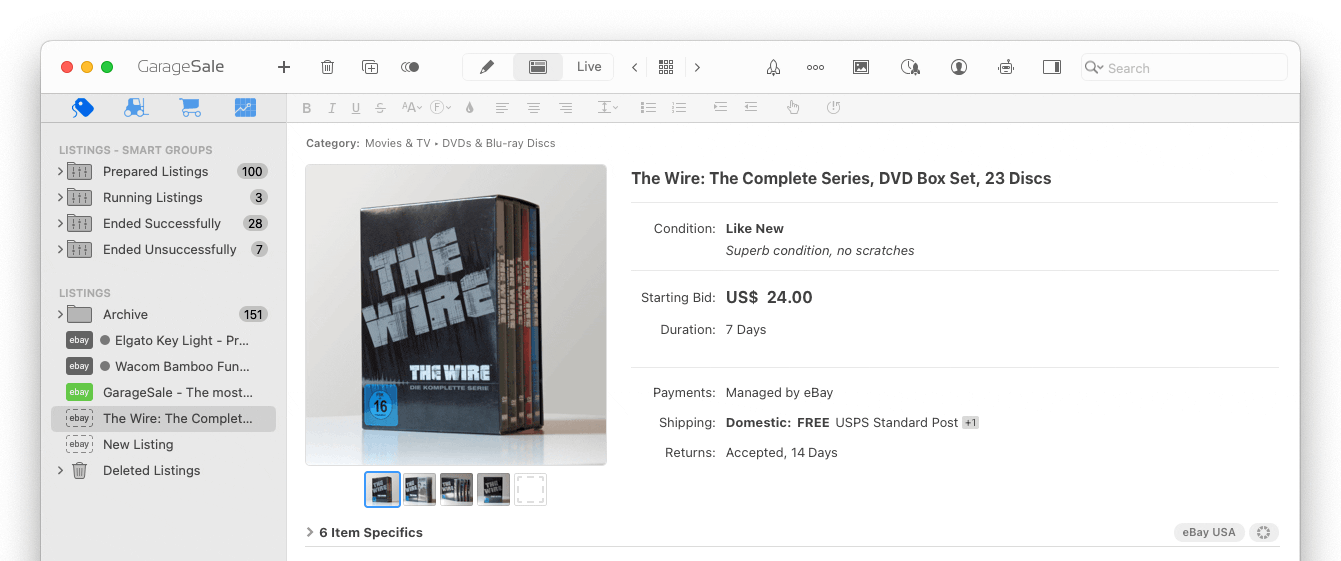This screenshot has width=1341, height=561.
Task: Align text right
Action: click(566, 107)
